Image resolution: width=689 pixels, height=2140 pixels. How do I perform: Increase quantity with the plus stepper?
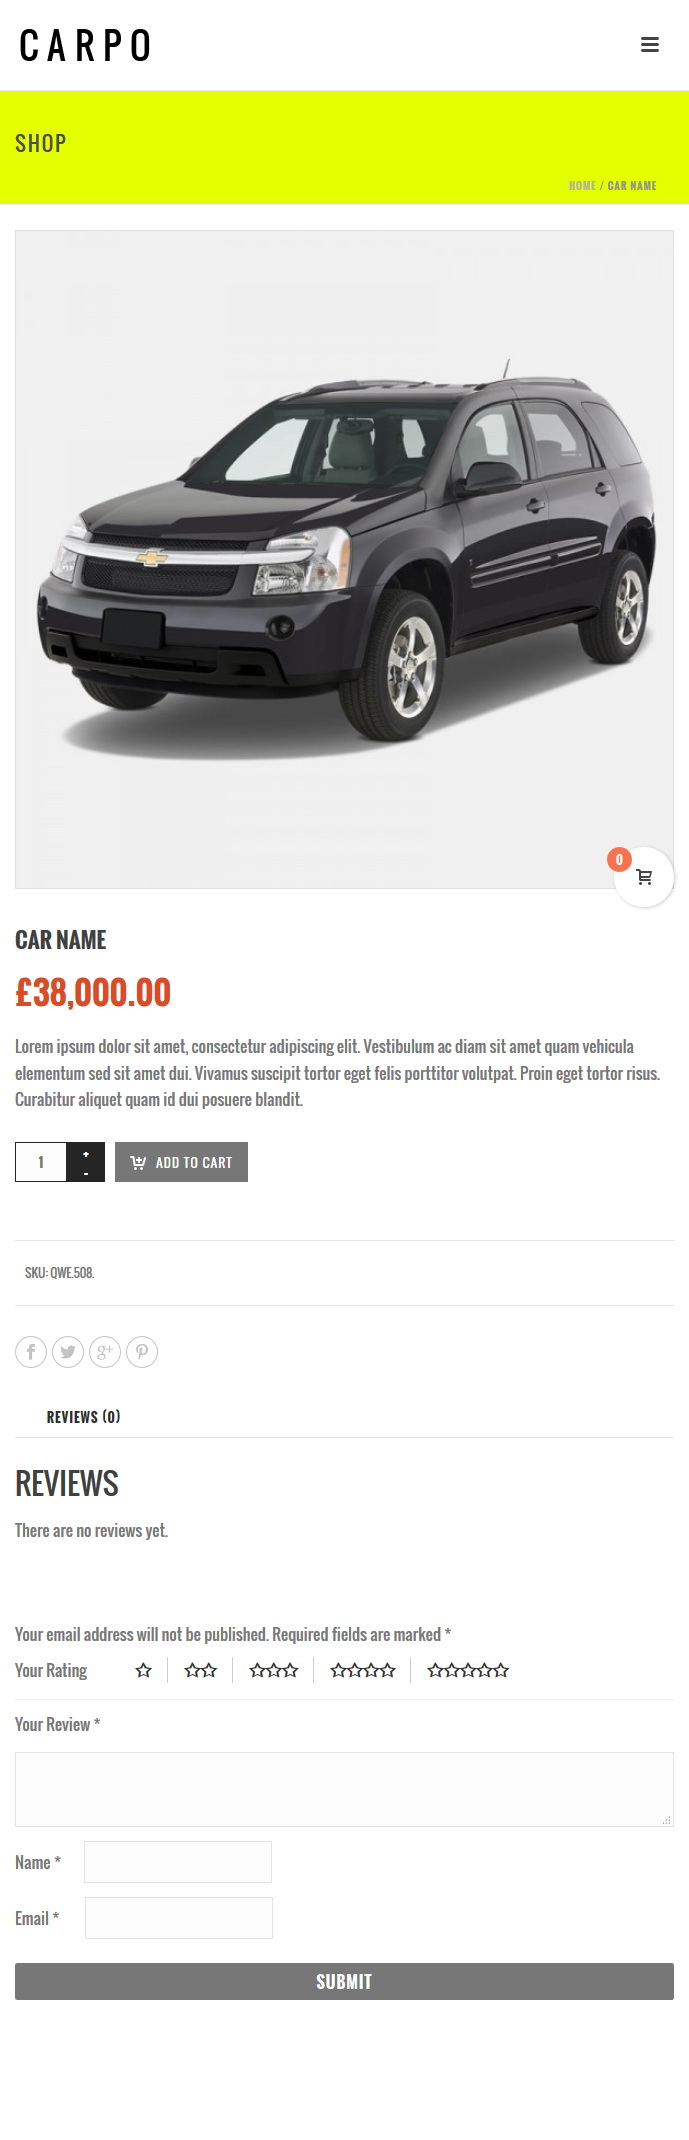(x=86, y=1153)
